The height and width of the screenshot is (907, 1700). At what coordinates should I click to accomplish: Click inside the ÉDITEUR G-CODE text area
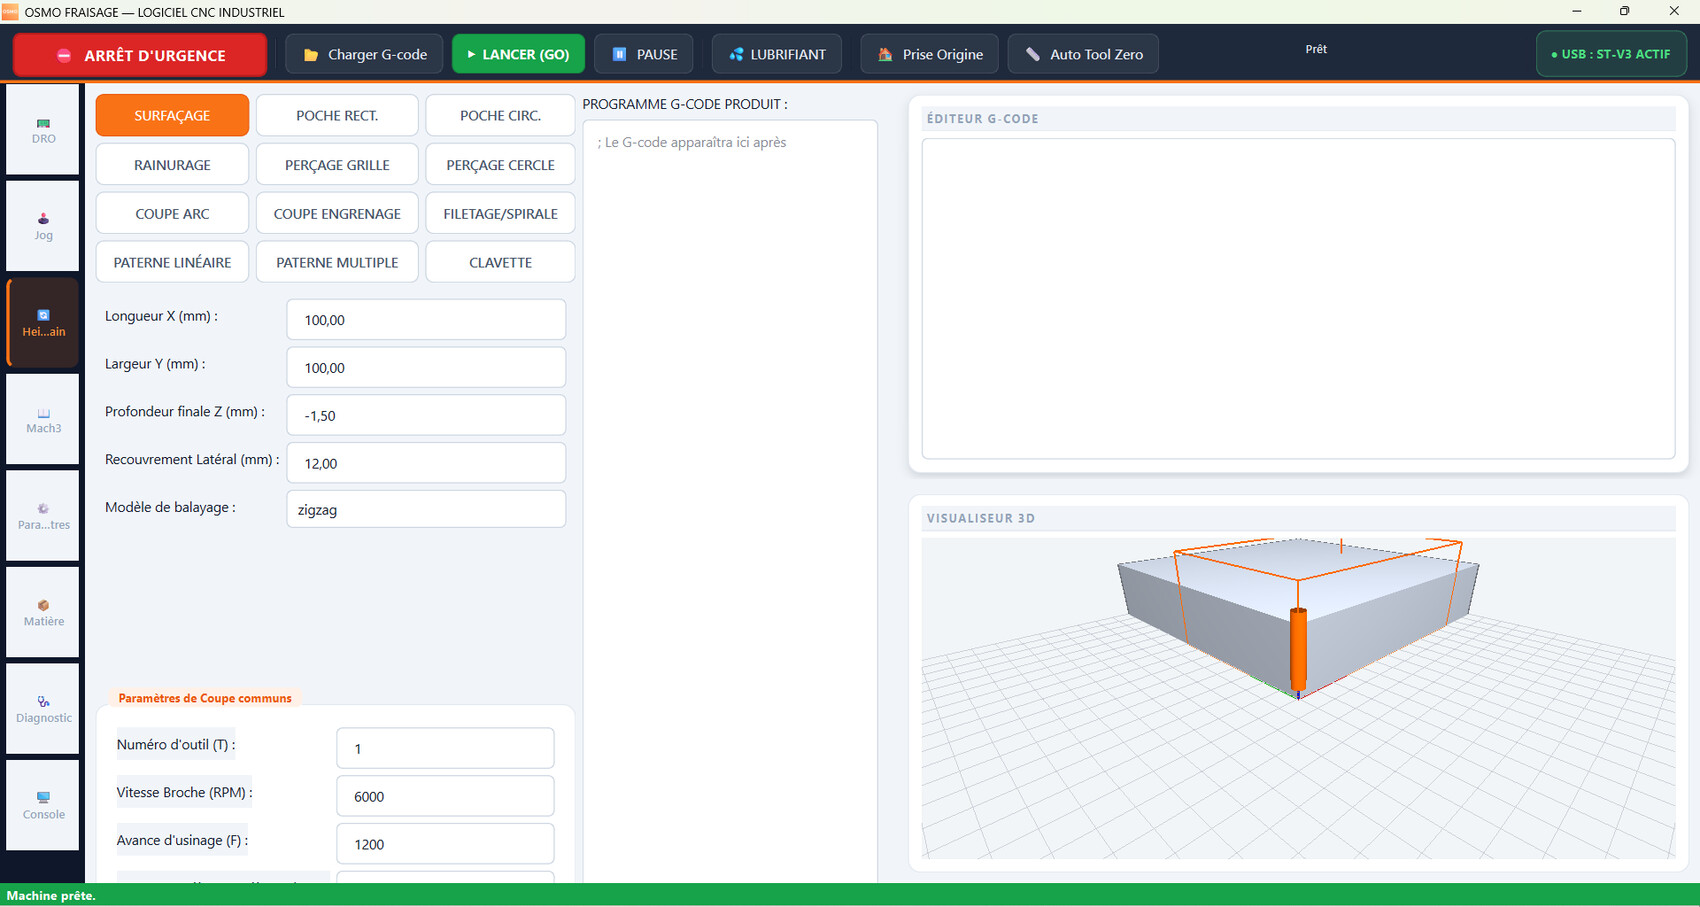tap(1298, 299)
